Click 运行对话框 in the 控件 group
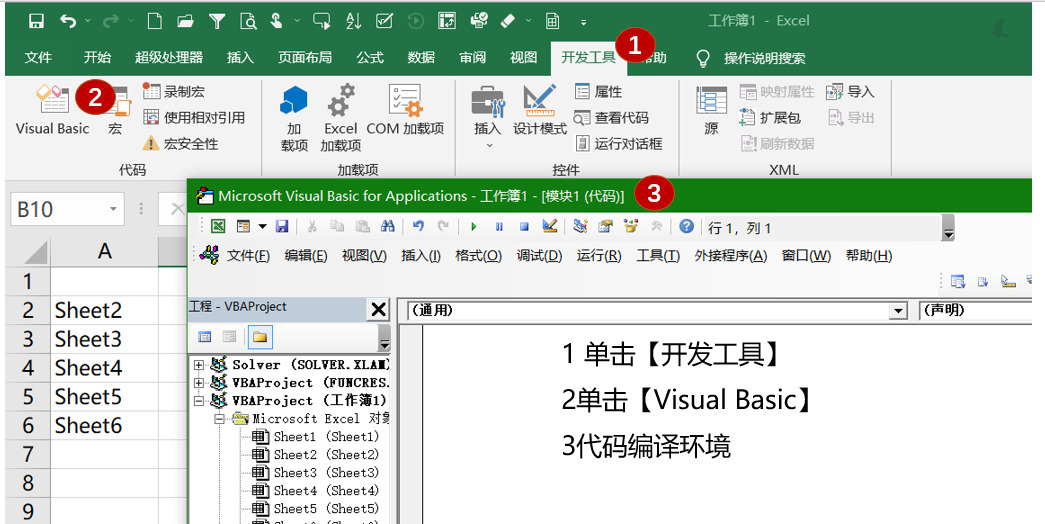Viewport: 1045px width, 524px height. (619, 144)
